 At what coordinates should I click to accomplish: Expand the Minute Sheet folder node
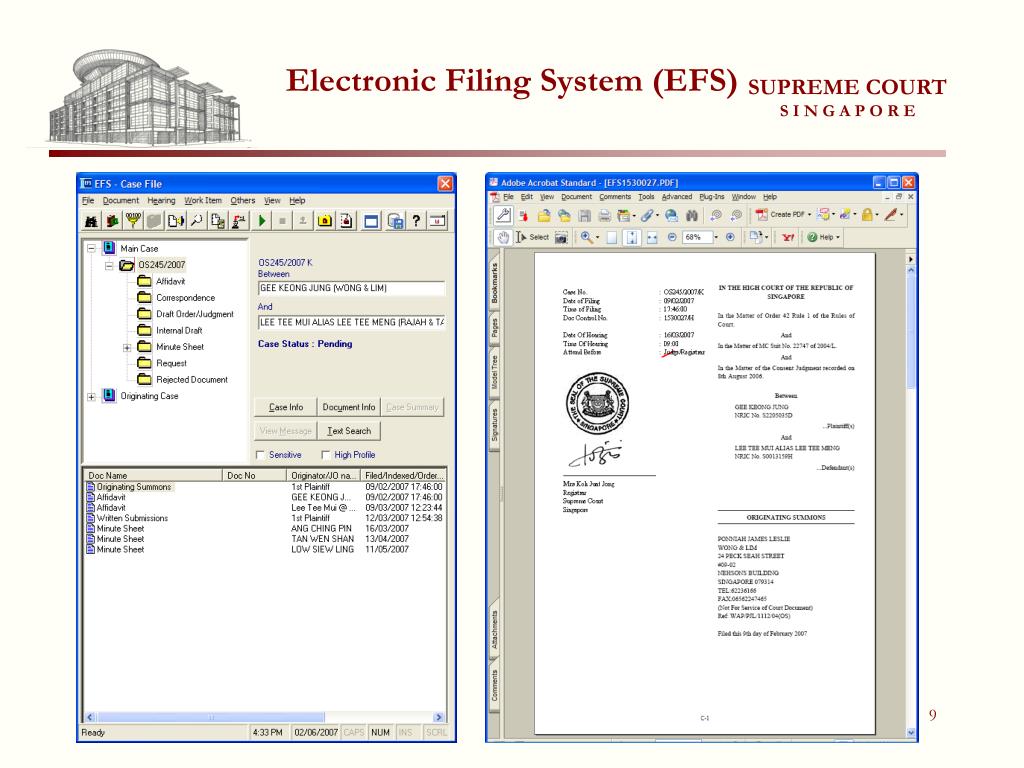click(127, 347)
